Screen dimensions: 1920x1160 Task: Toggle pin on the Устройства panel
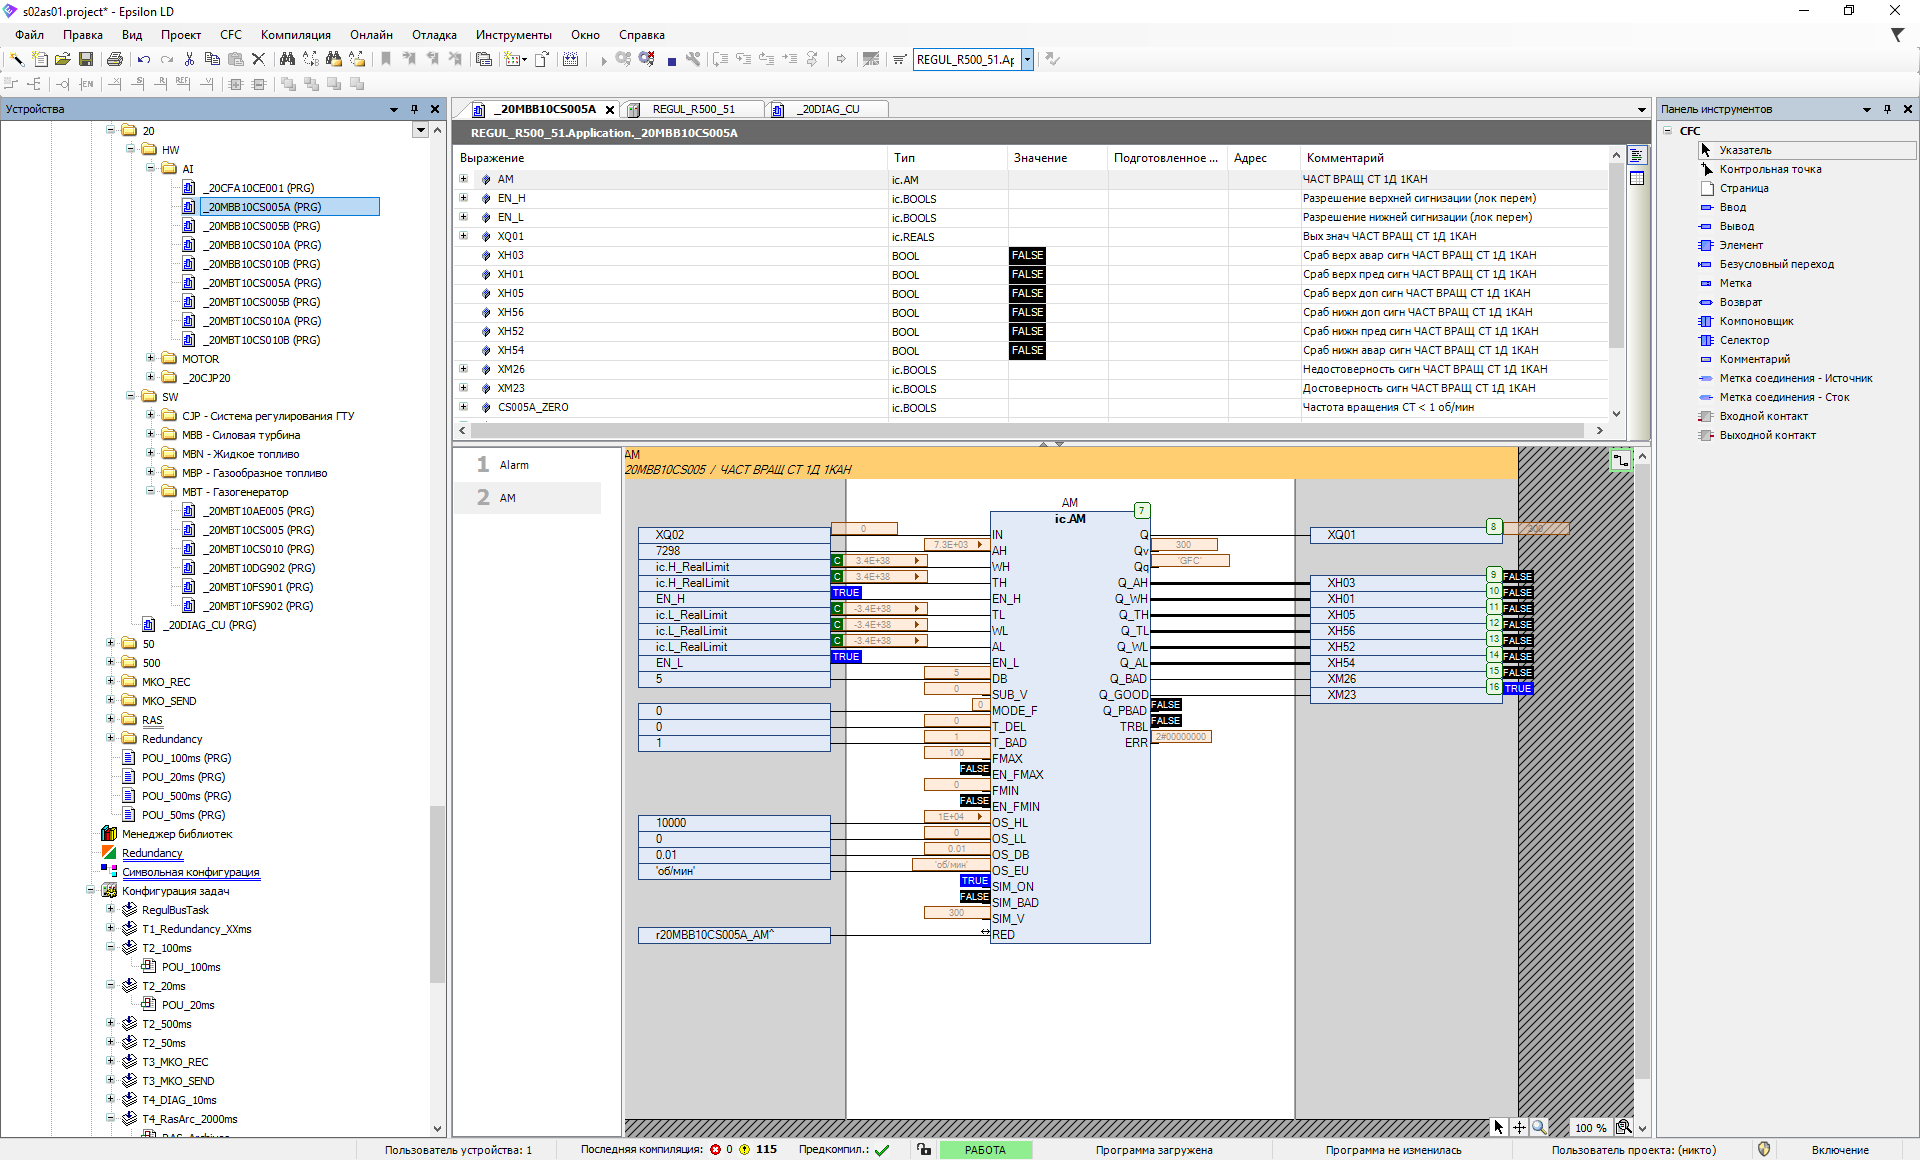[x=414, y=109]
